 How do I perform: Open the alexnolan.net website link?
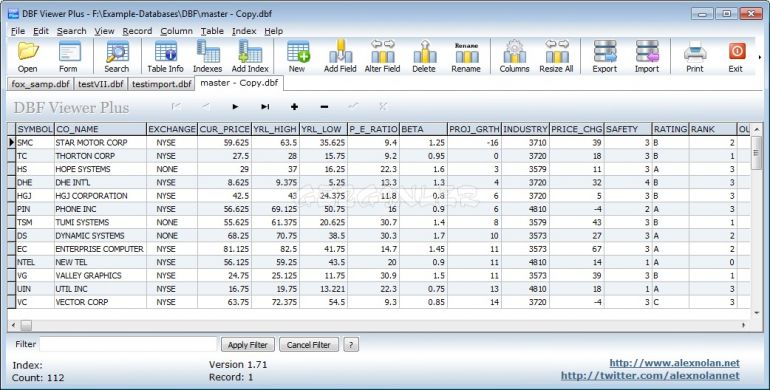pyautogui.click(x=674, y=363)
